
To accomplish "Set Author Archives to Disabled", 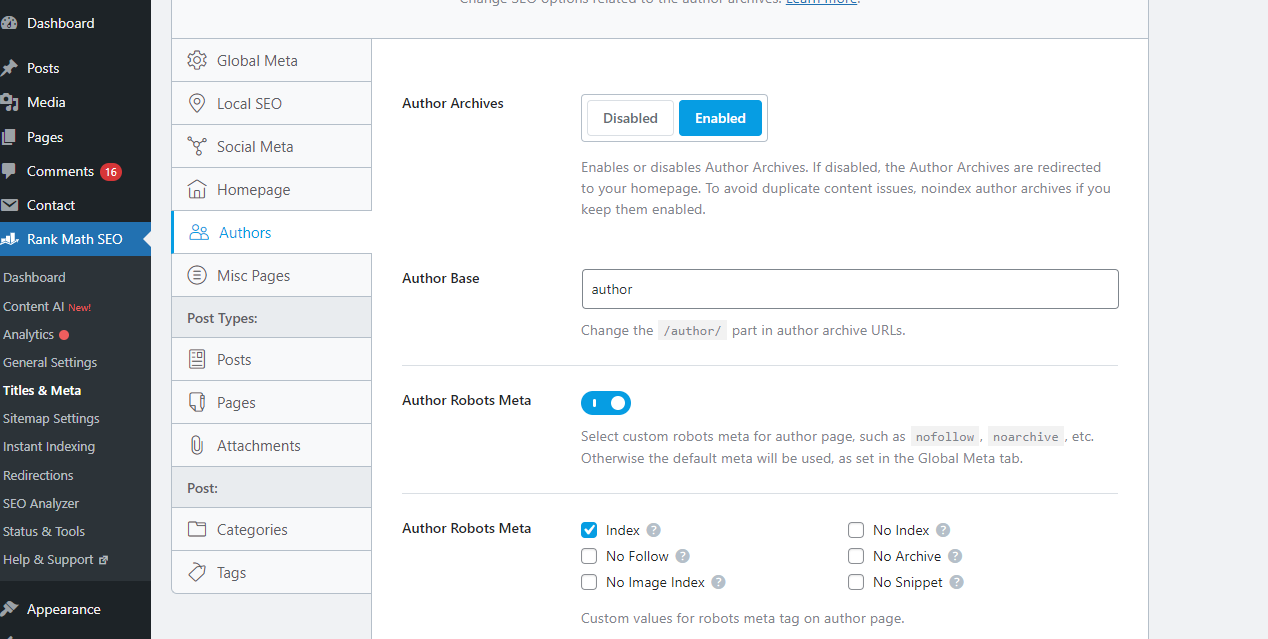I will (630, 118).
